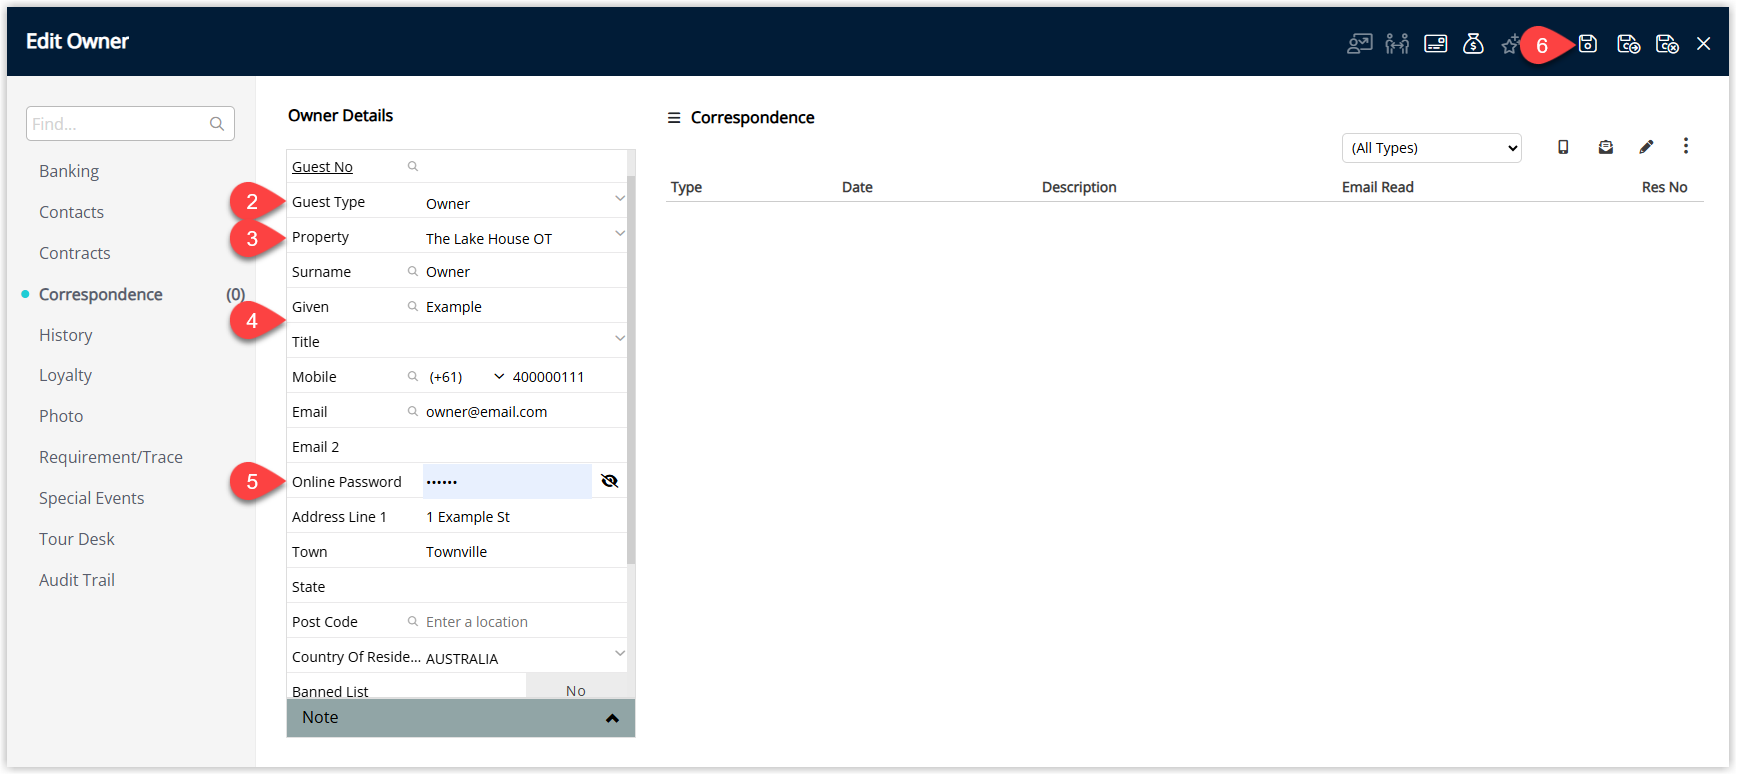
Task: Click the star-plus icon in header
Action: pyautogui.click(x=1509, y=44)
